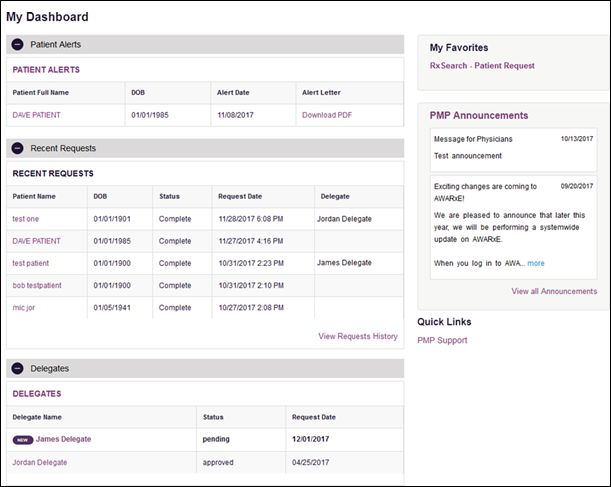Open the PMP Support quick link

(442, 340)
